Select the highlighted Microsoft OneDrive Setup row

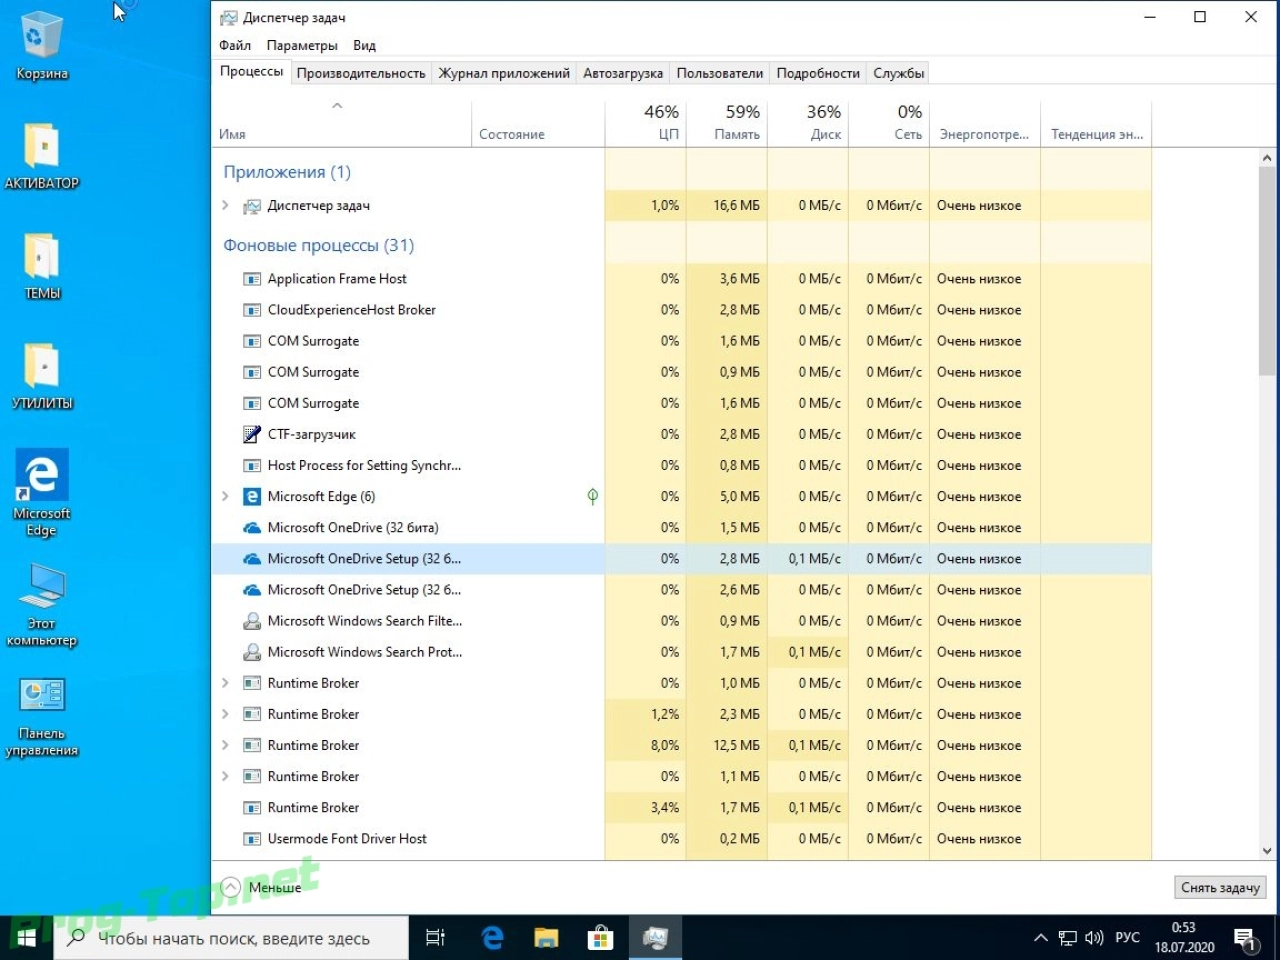(681, 559)
